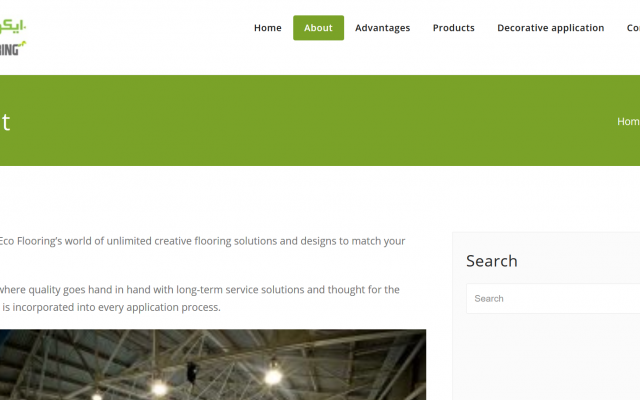Open Decorative application in navigation
The image size is (640, 400).
pyautogui.click(x=551, y=28)
